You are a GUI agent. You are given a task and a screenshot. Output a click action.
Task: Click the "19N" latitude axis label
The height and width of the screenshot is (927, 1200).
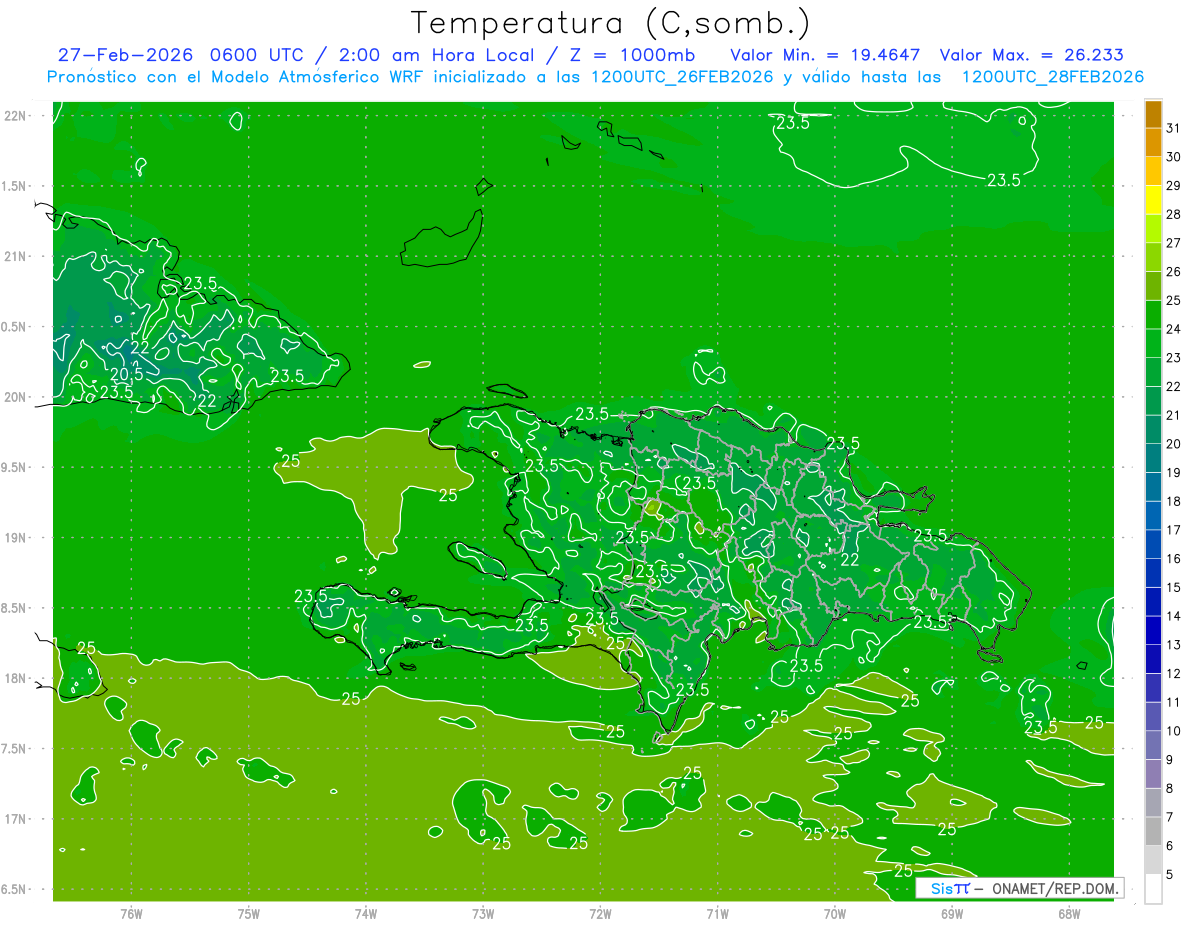point(16,538)
